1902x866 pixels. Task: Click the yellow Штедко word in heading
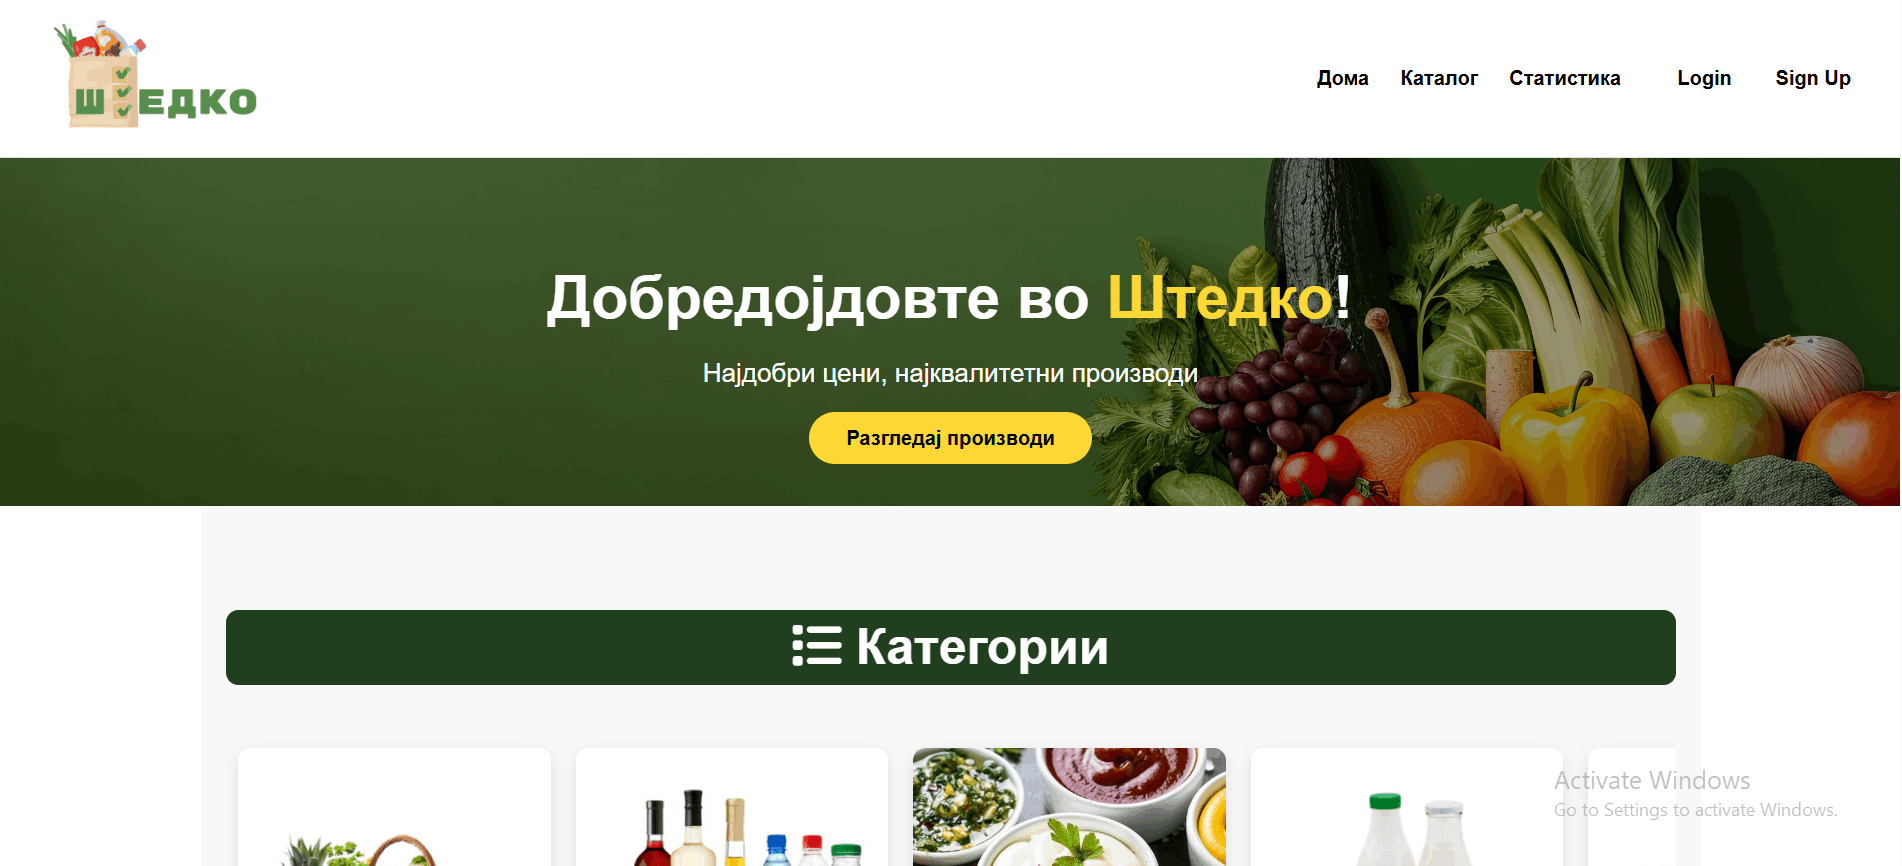click(x=1220, y=298)
